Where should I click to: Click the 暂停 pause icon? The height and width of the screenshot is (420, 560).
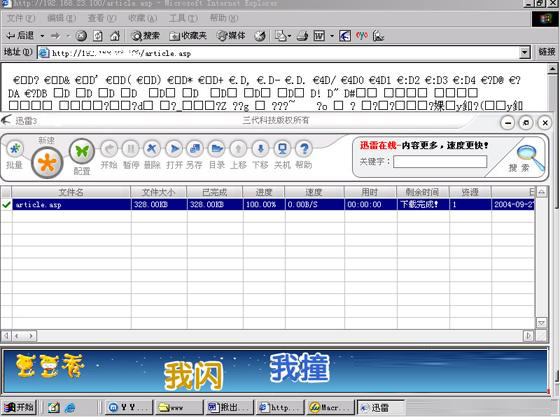coord(131,149)
